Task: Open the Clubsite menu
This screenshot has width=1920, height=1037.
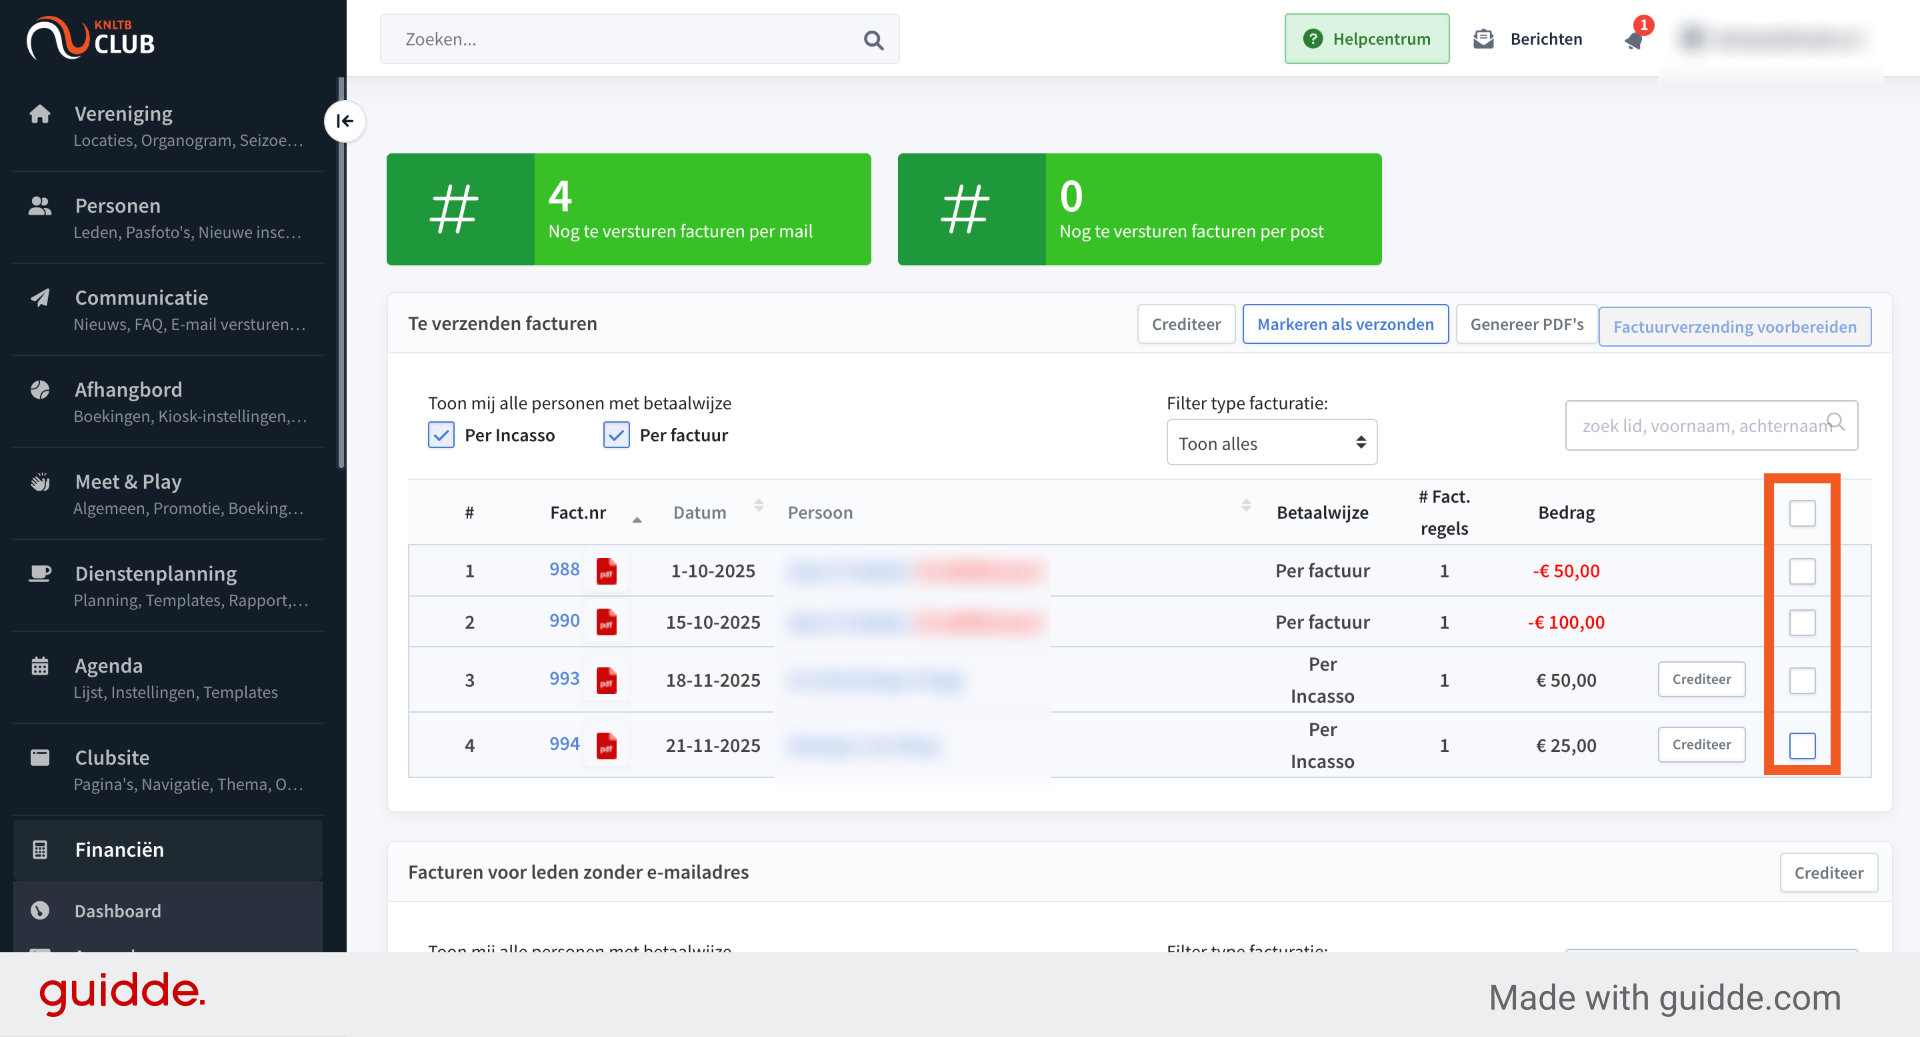Action: pos(168,770)
